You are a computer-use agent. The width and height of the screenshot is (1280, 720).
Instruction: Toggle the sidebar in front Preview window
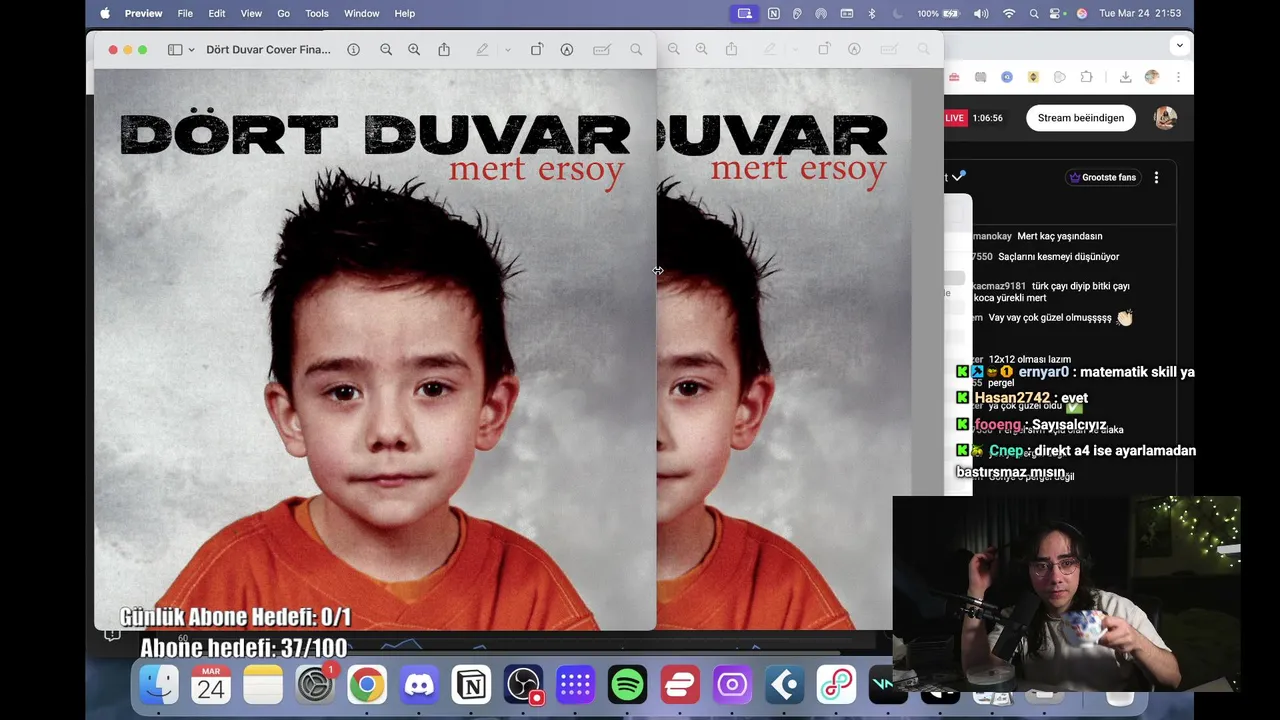(174, 49)
